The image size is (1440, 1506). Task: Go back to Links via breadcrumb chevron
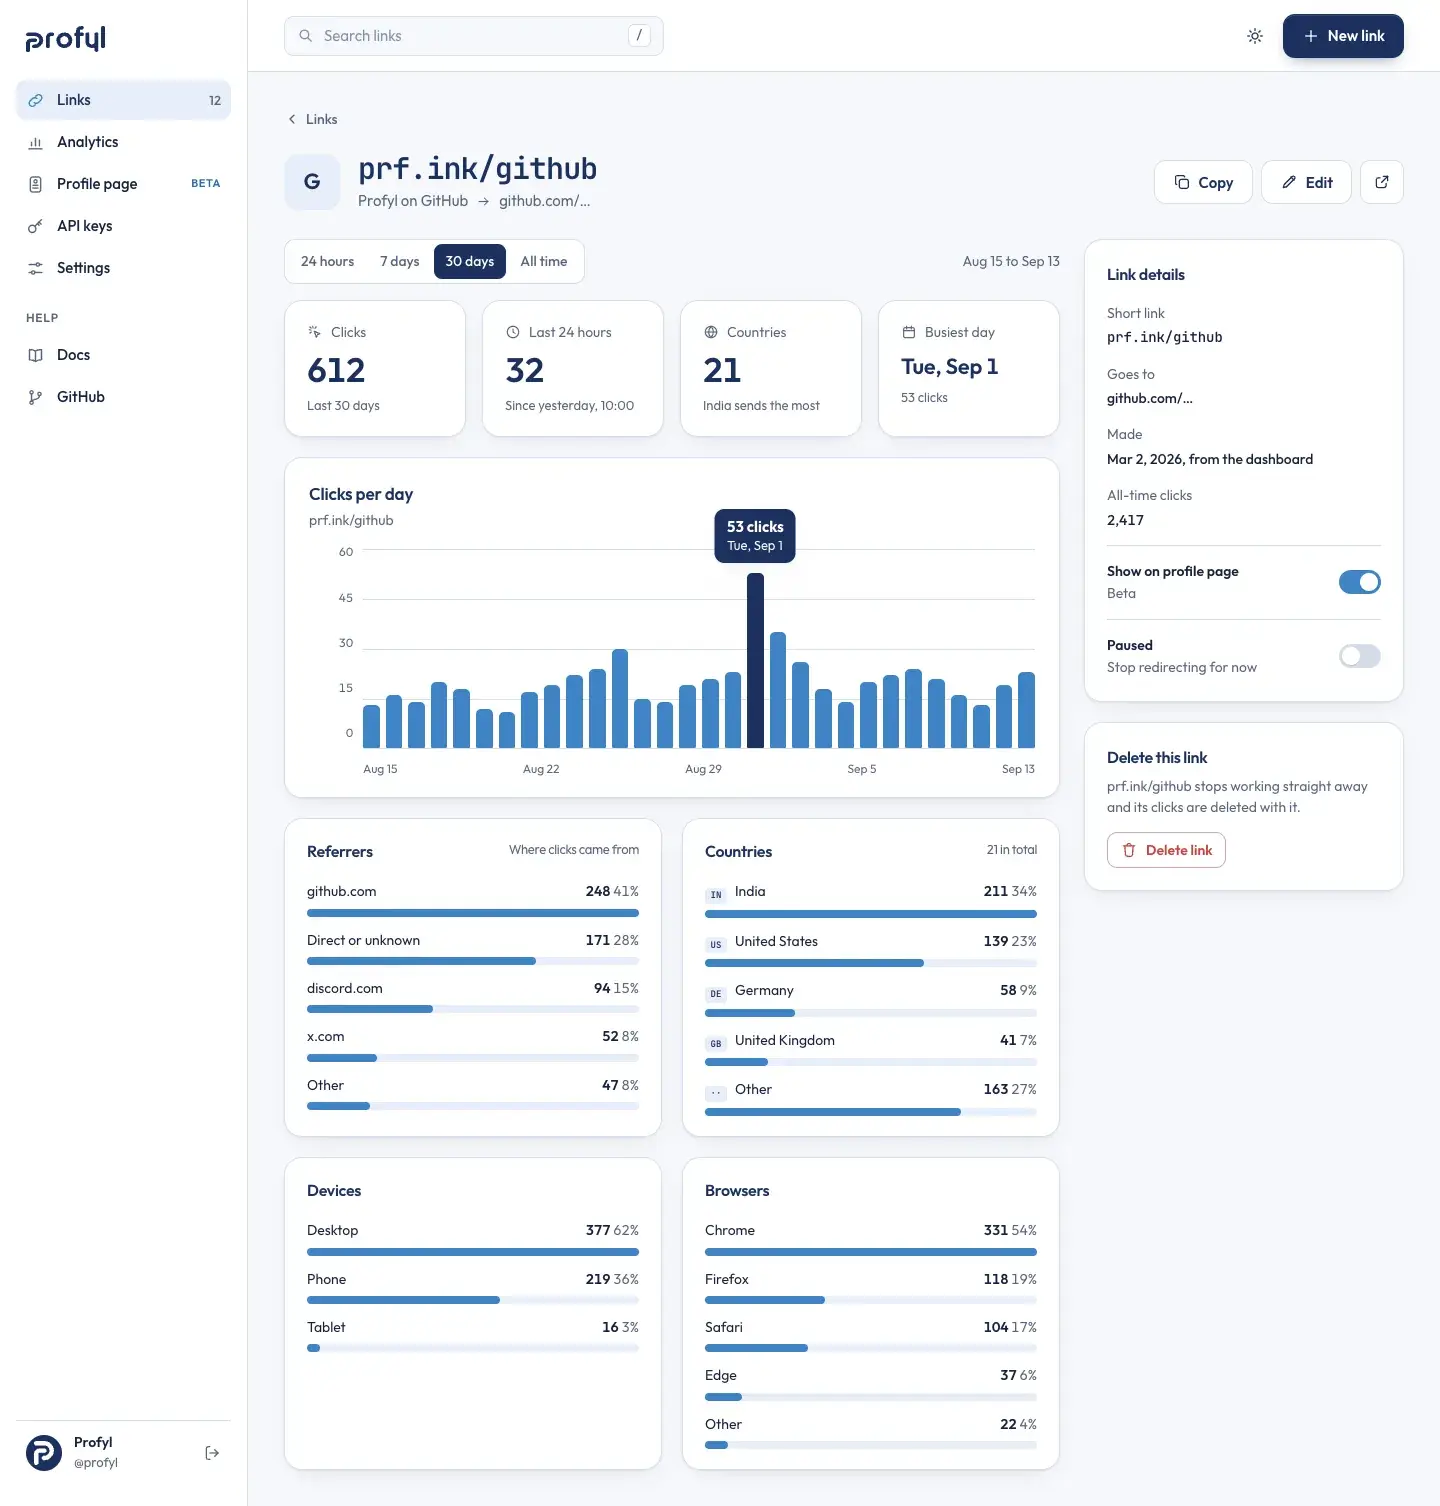click(292, 119)
